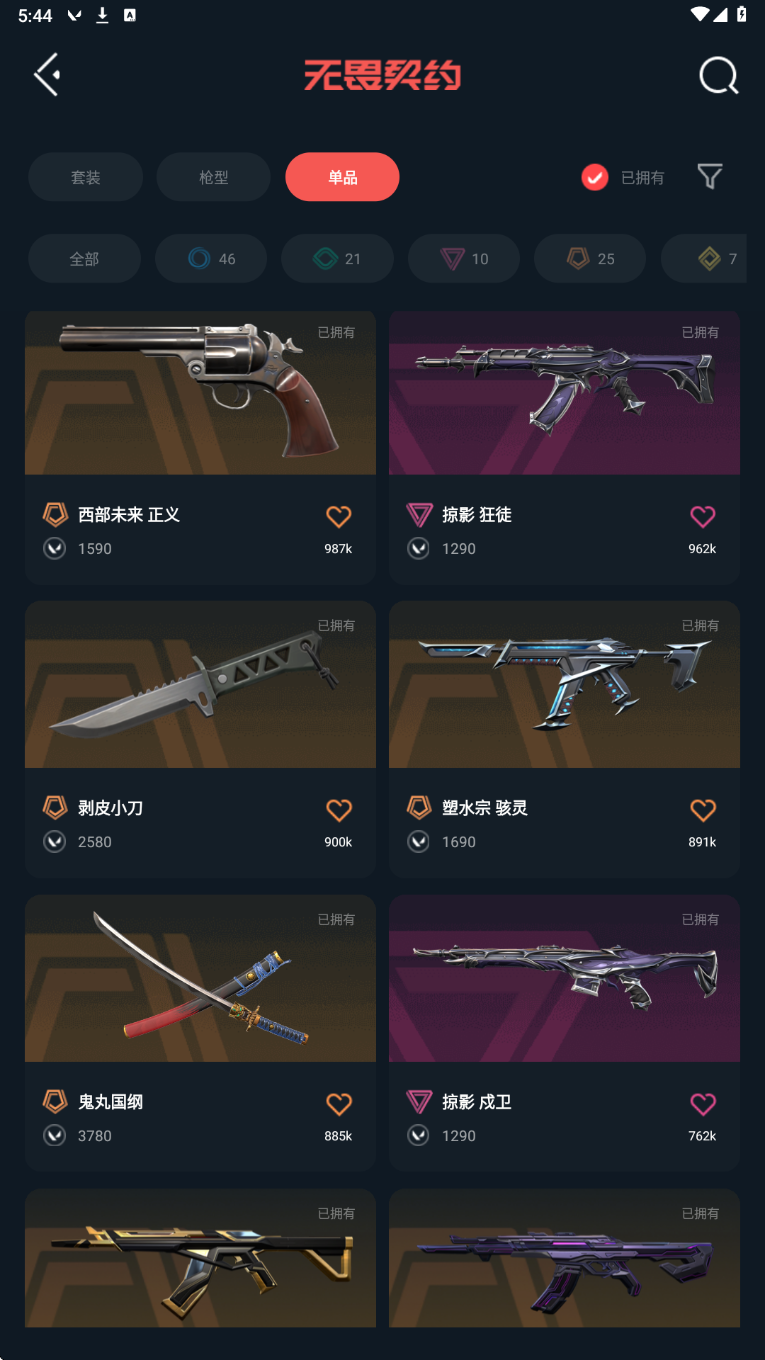Switch to the 枪型 tab

coord(214,177)
